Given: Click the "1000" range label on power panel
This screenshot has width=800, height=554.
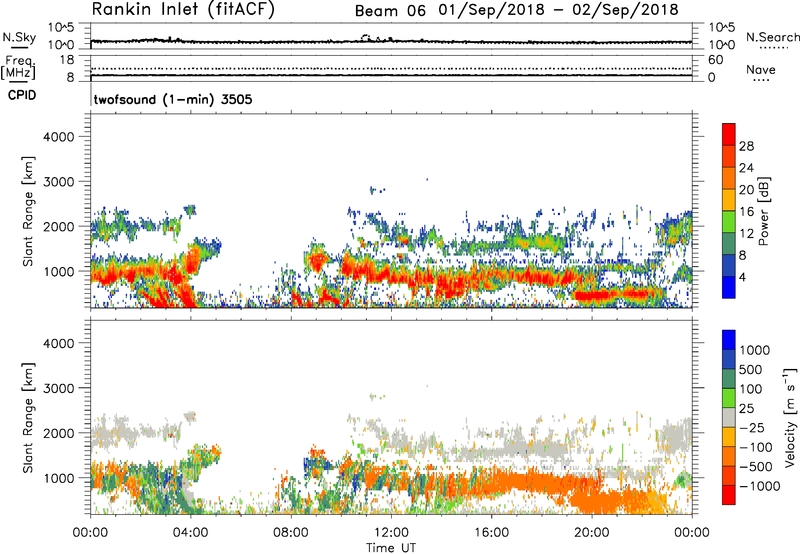Looking at the screenshot, I should pos(58,271).
